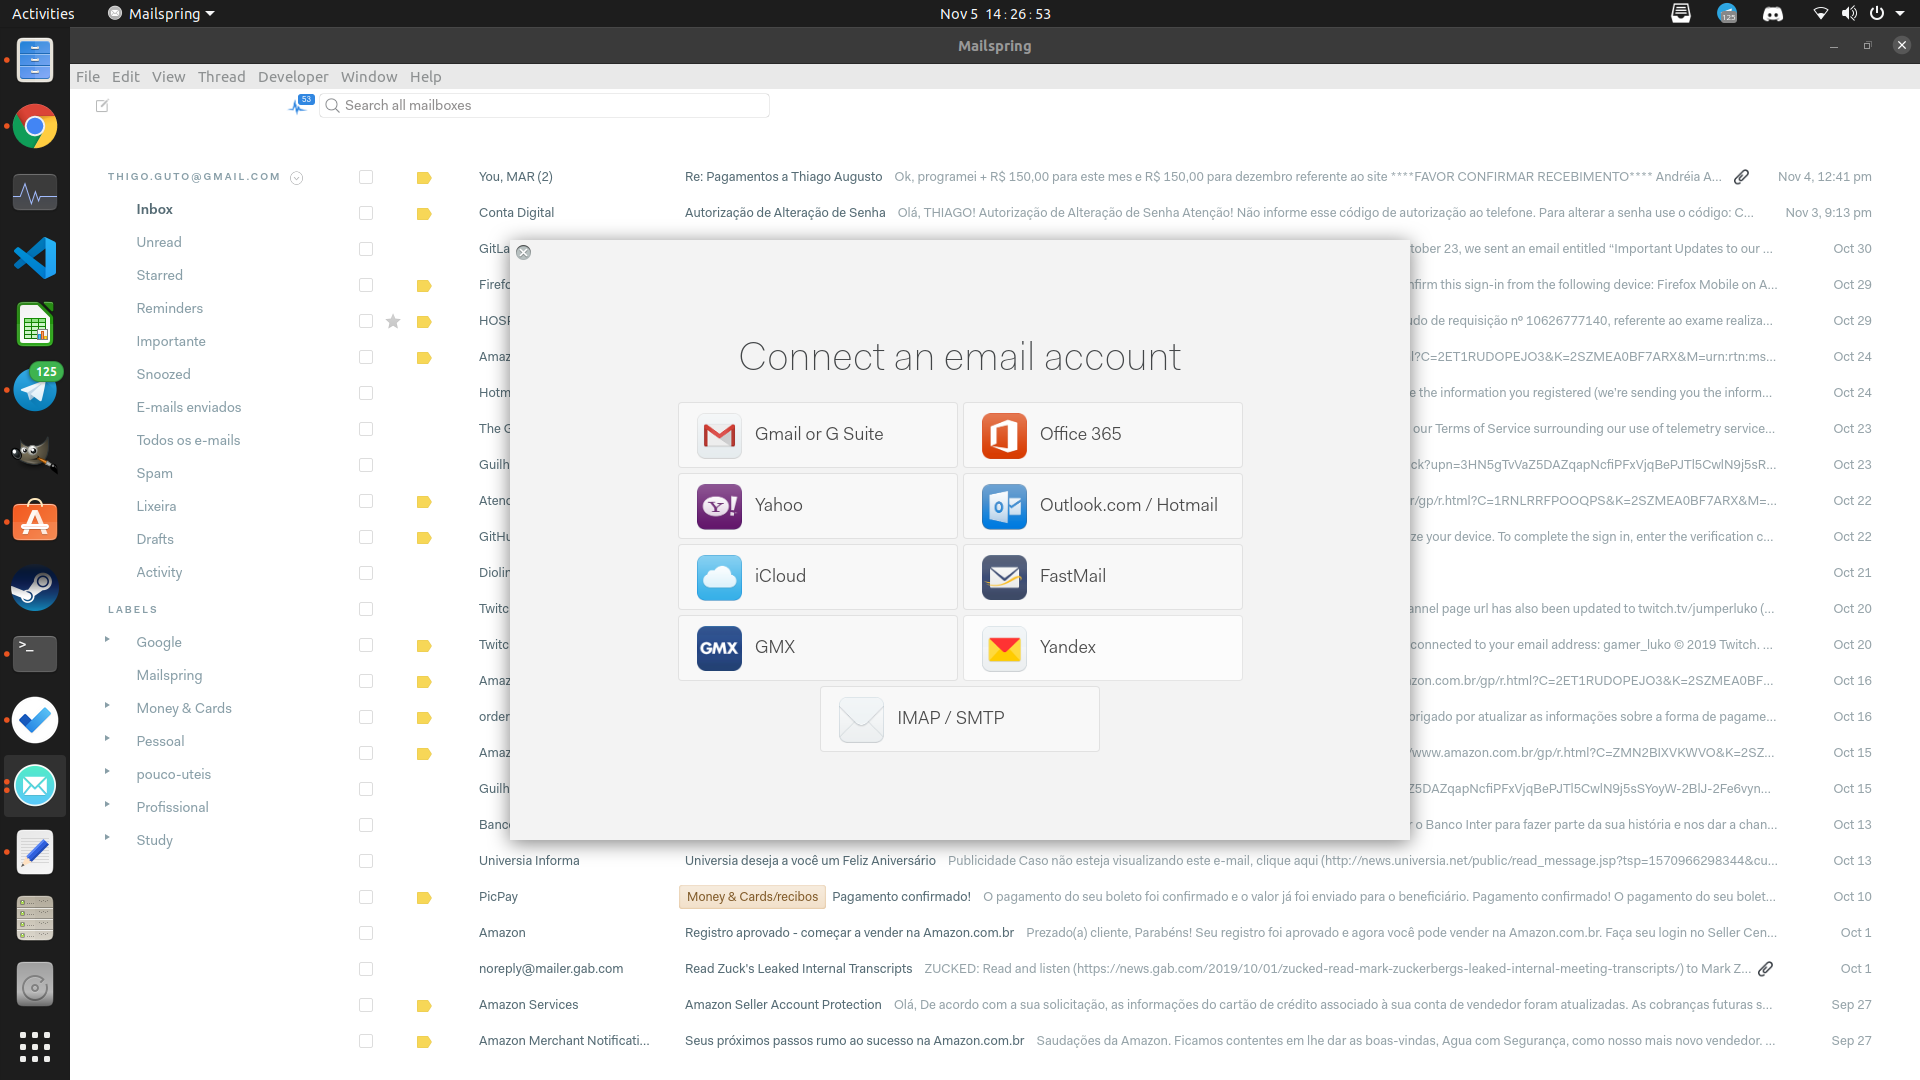The image size is (1920, 1080).
Task: Select the GMX provider
Action: 817,647
